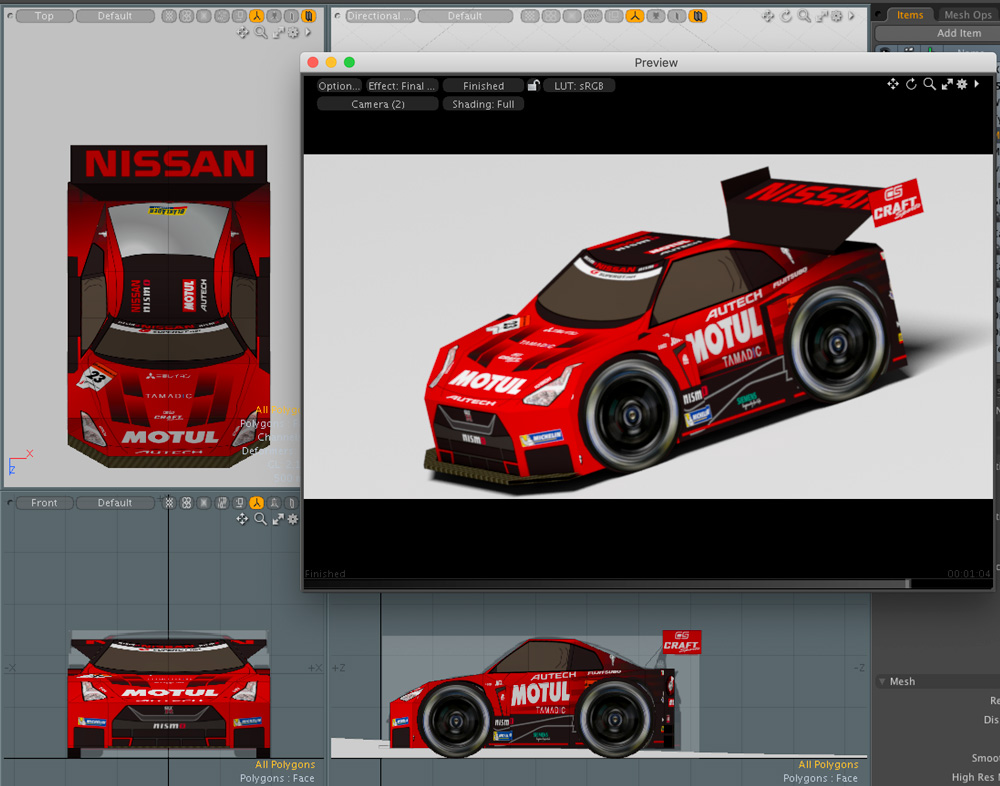Image resolution: width=1000 pixels, height=786 pixels.
Task: Open the Default shading dropdown in the Front viewport
Action: click(x=115, y=503)
